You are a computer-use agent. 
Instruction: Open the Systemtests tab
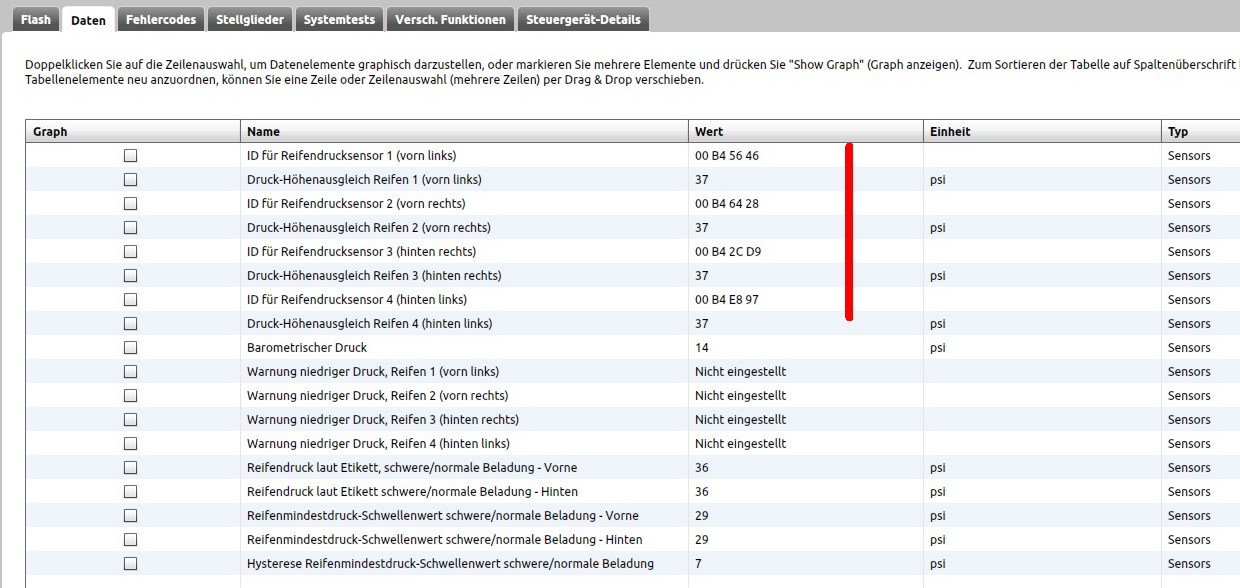click(340, 20)
